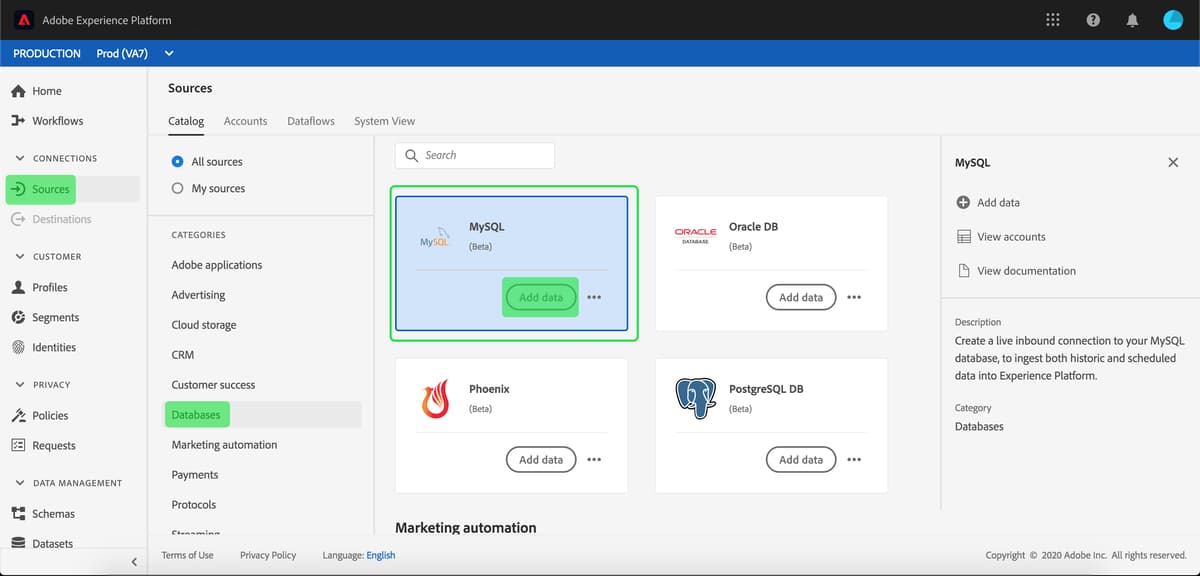
Task: Click Add data on the Oracle DB card
Action: pyautogui.click(x=800, y=297)
